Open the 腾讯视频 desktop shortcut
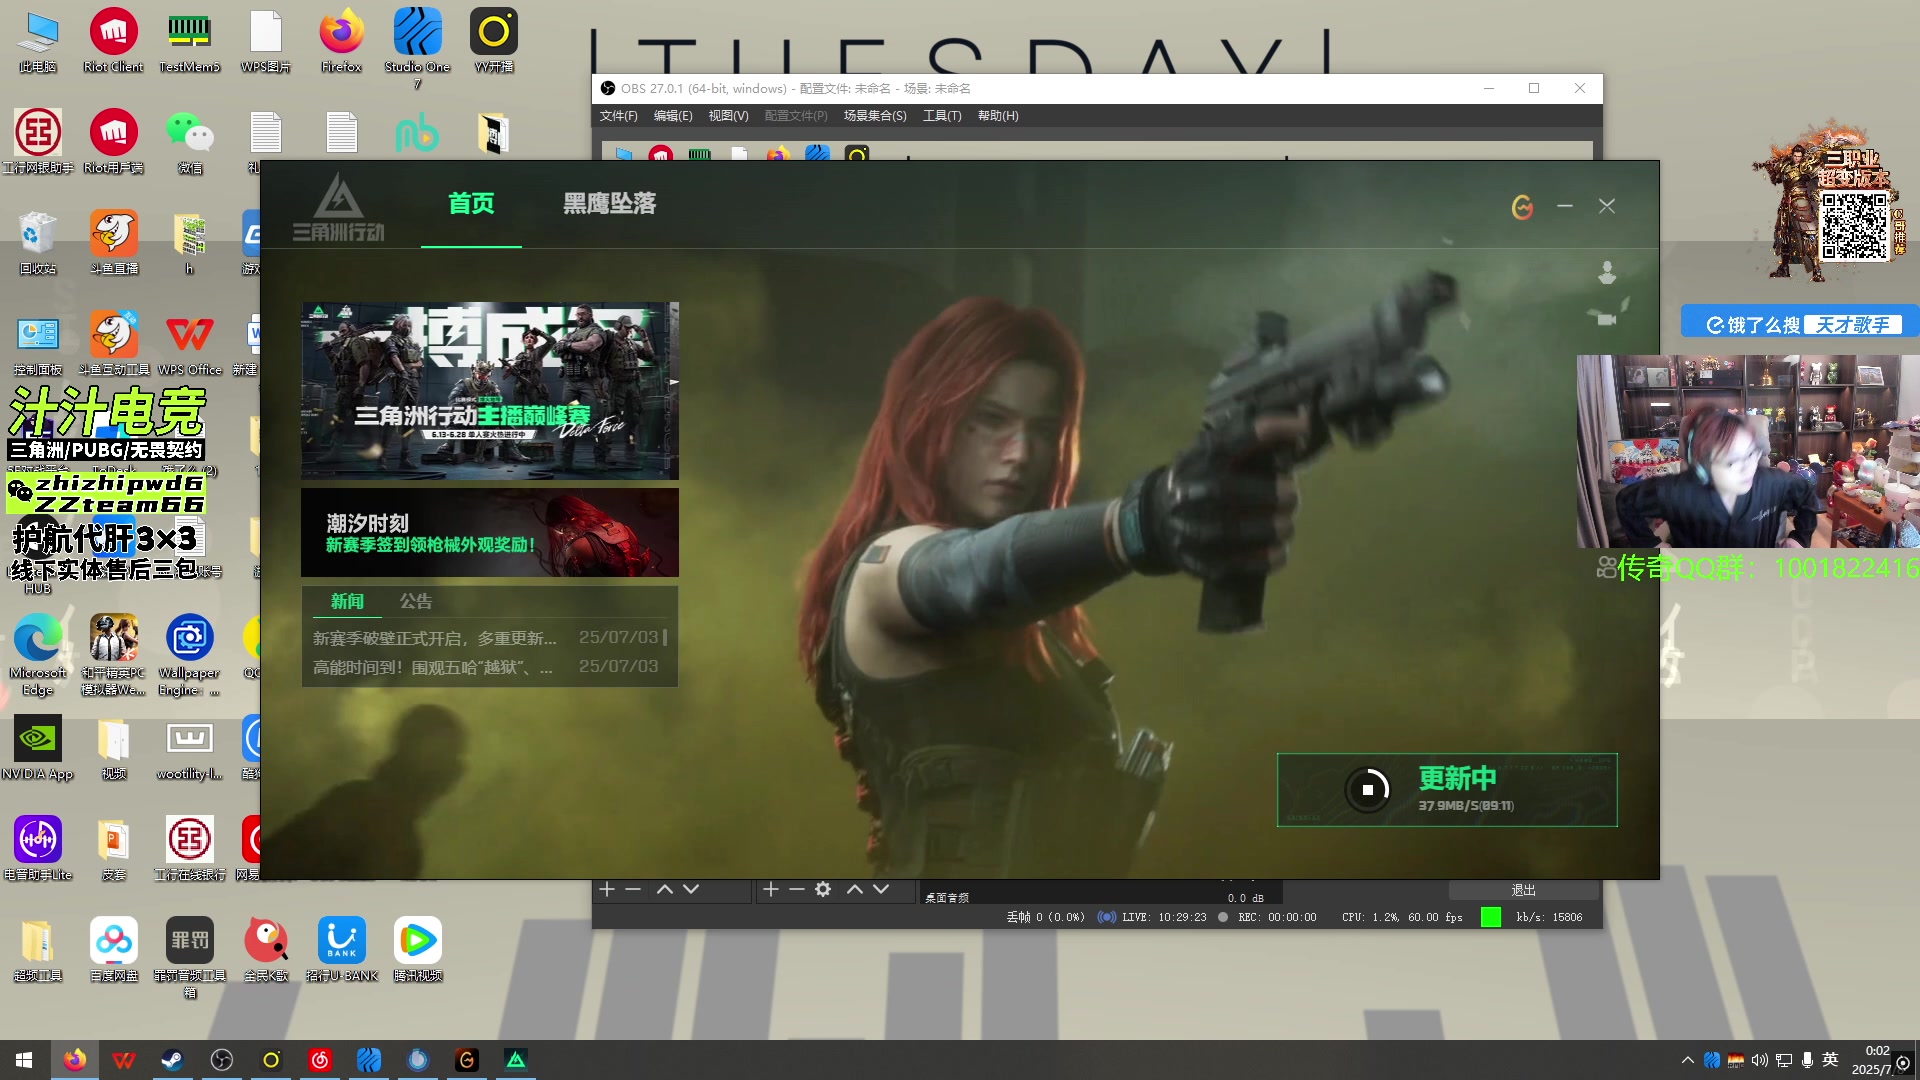The height and width of the screenshot is (1080, 1920). click(418, 950)
